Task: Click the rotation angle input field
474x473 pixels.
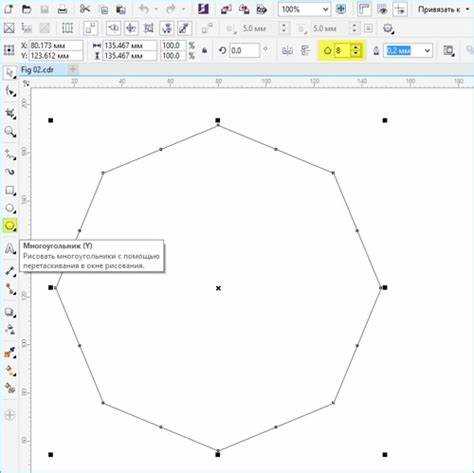Action: [x=244, y=51]
